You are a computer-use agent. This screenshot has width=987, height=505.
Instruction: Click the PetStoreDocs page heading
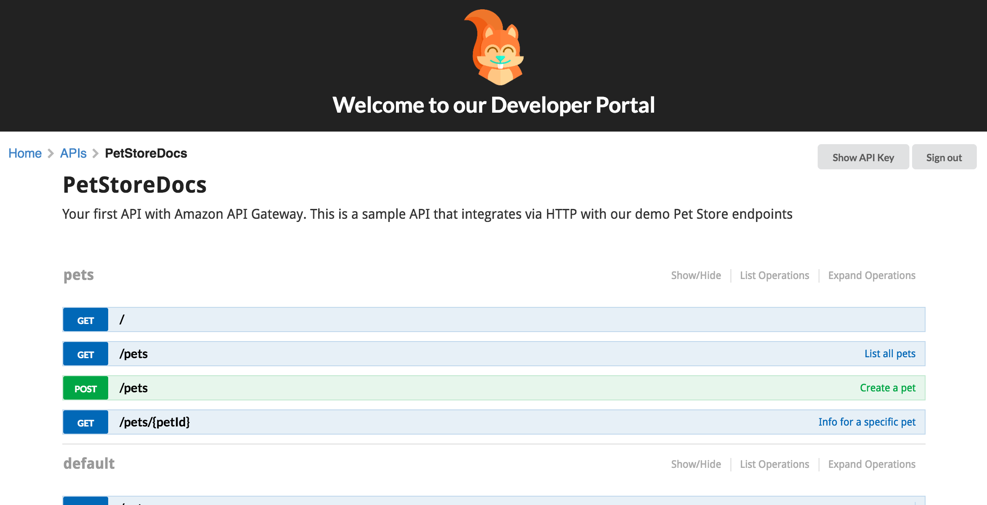(135, 184)
